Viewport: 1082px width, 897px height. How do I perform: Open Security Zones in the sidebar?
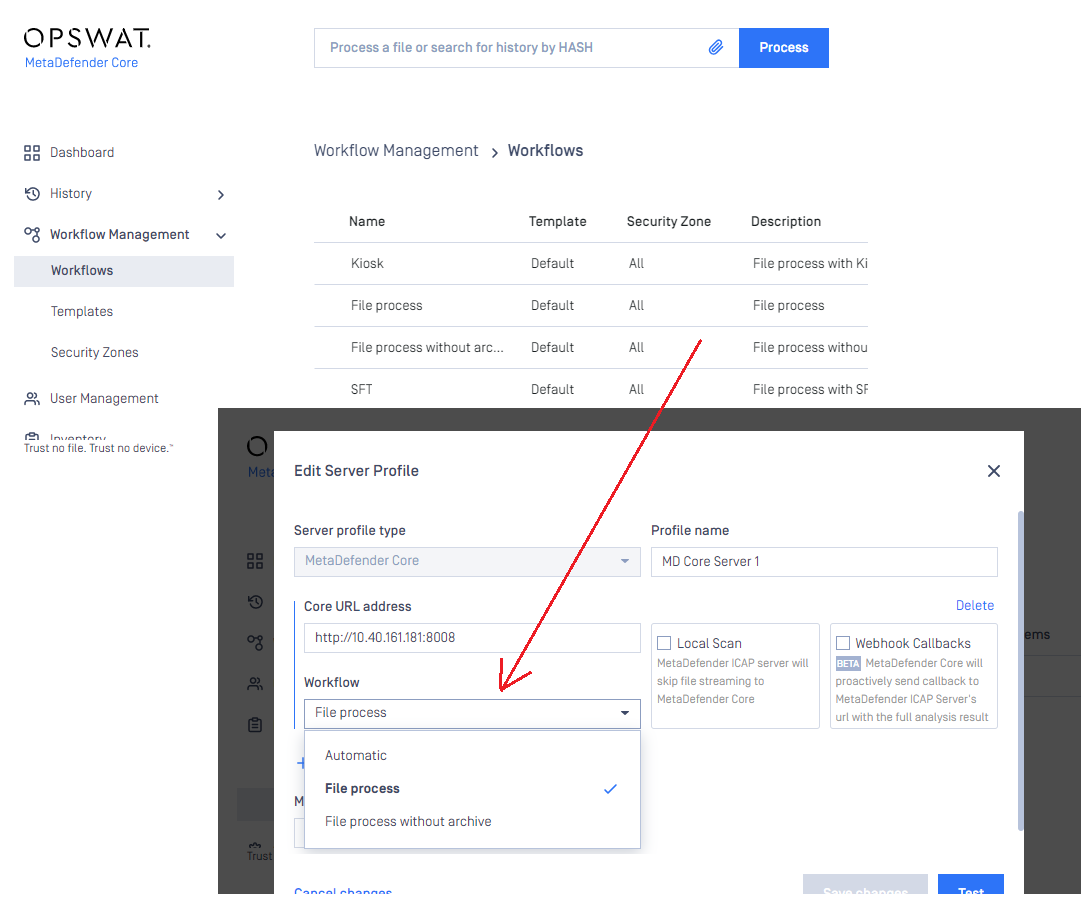pos(95,353)
